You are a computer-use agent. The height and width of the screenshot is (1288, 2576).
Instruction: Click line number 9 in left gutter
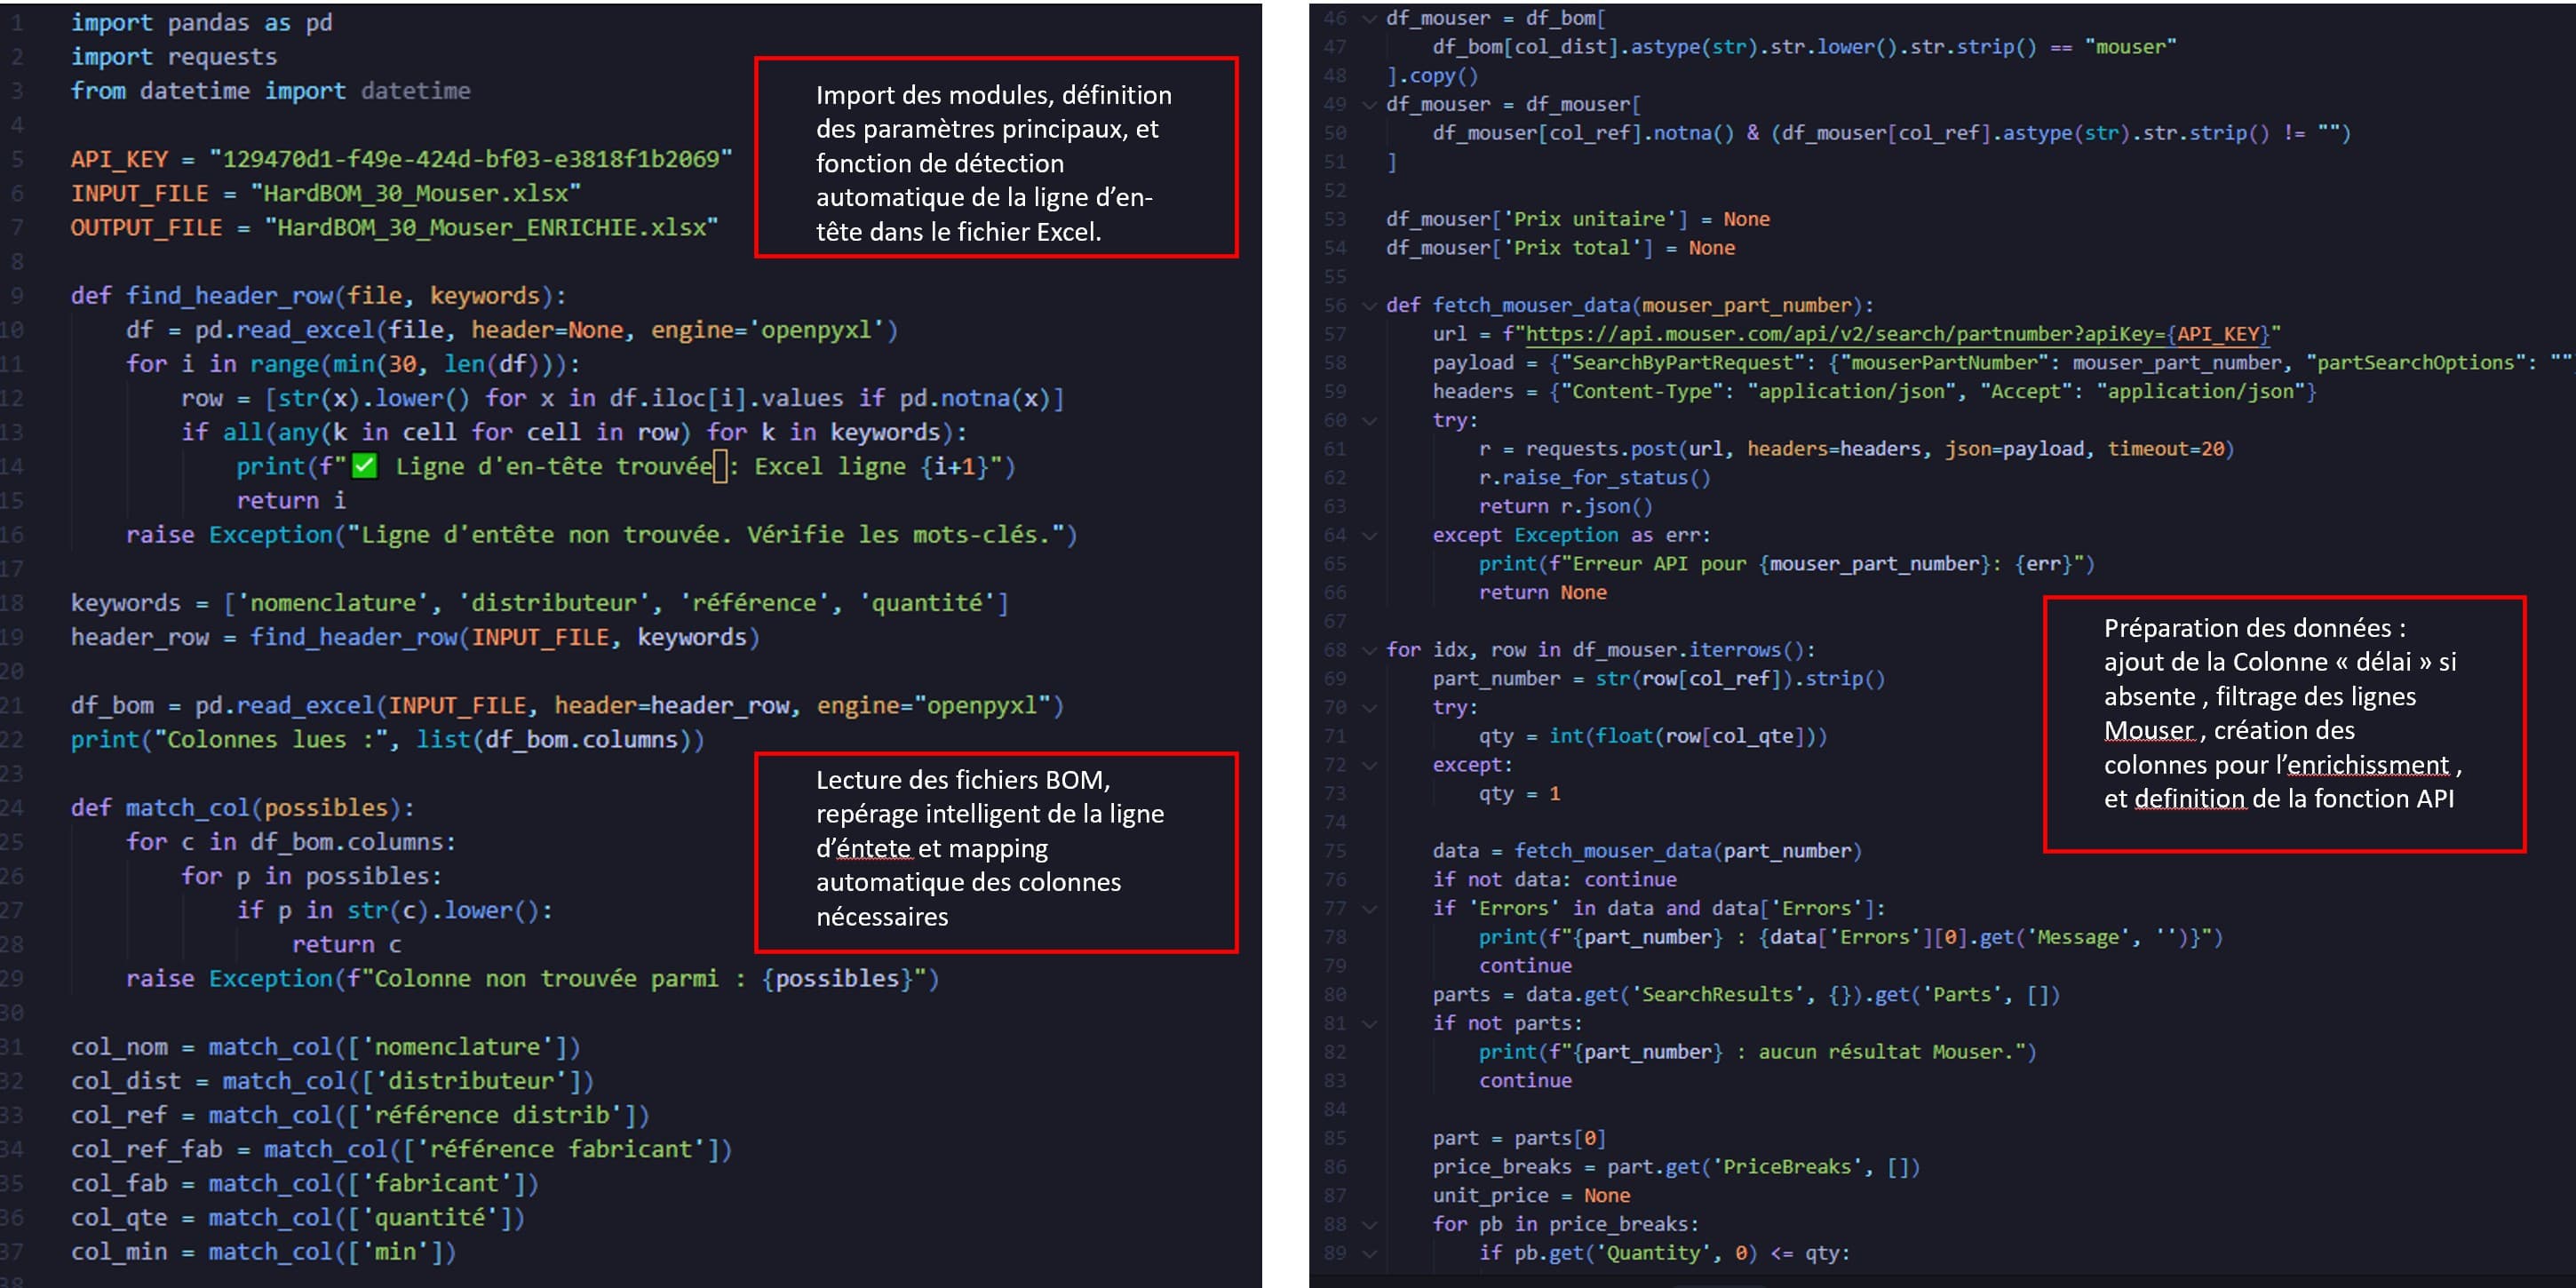coord(16,296)
